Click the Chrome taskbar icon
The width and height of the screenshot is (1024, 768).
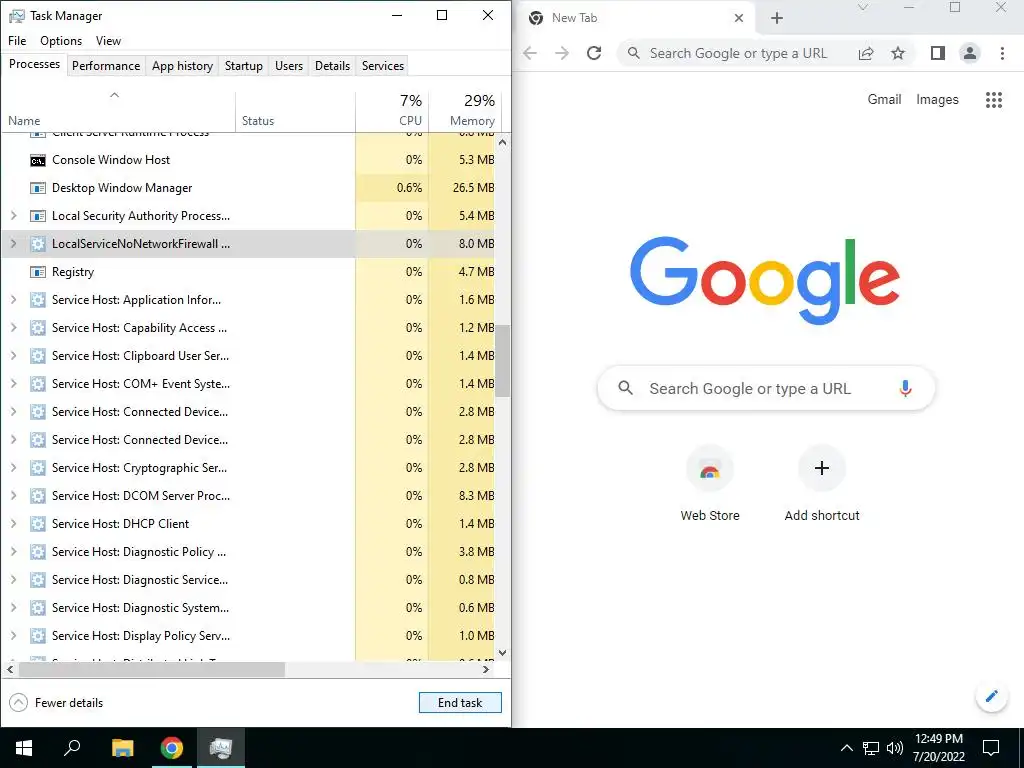[x=172, y=748]
